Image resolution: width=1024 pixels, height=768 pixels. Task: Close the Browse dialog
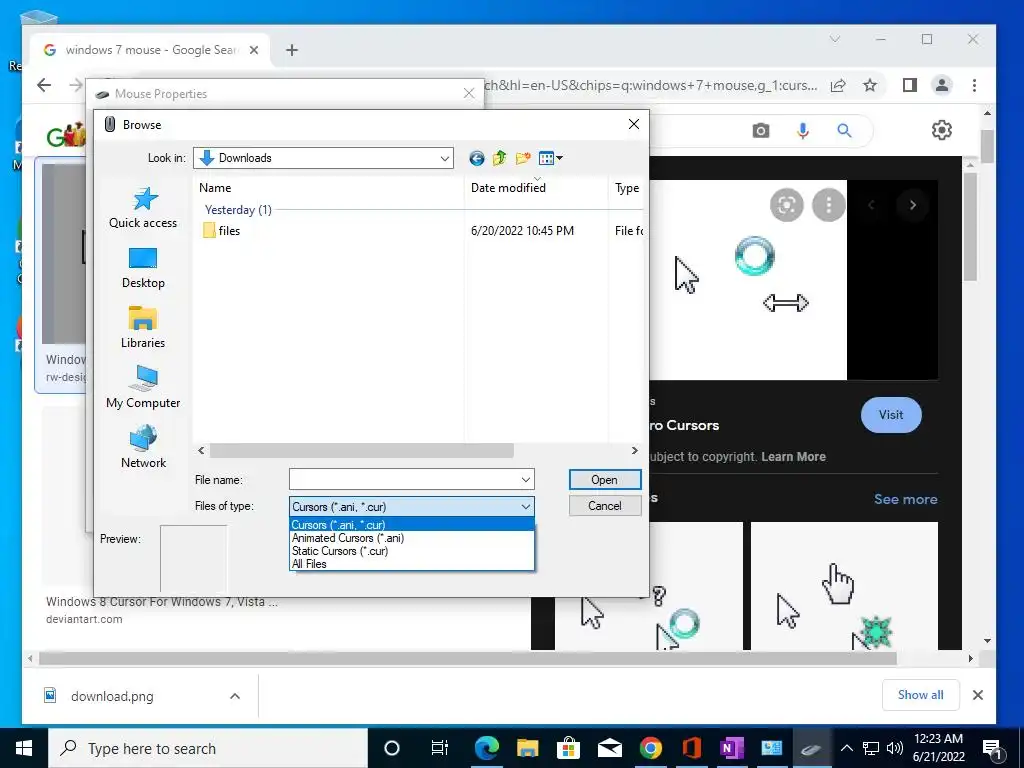(633, 124)
